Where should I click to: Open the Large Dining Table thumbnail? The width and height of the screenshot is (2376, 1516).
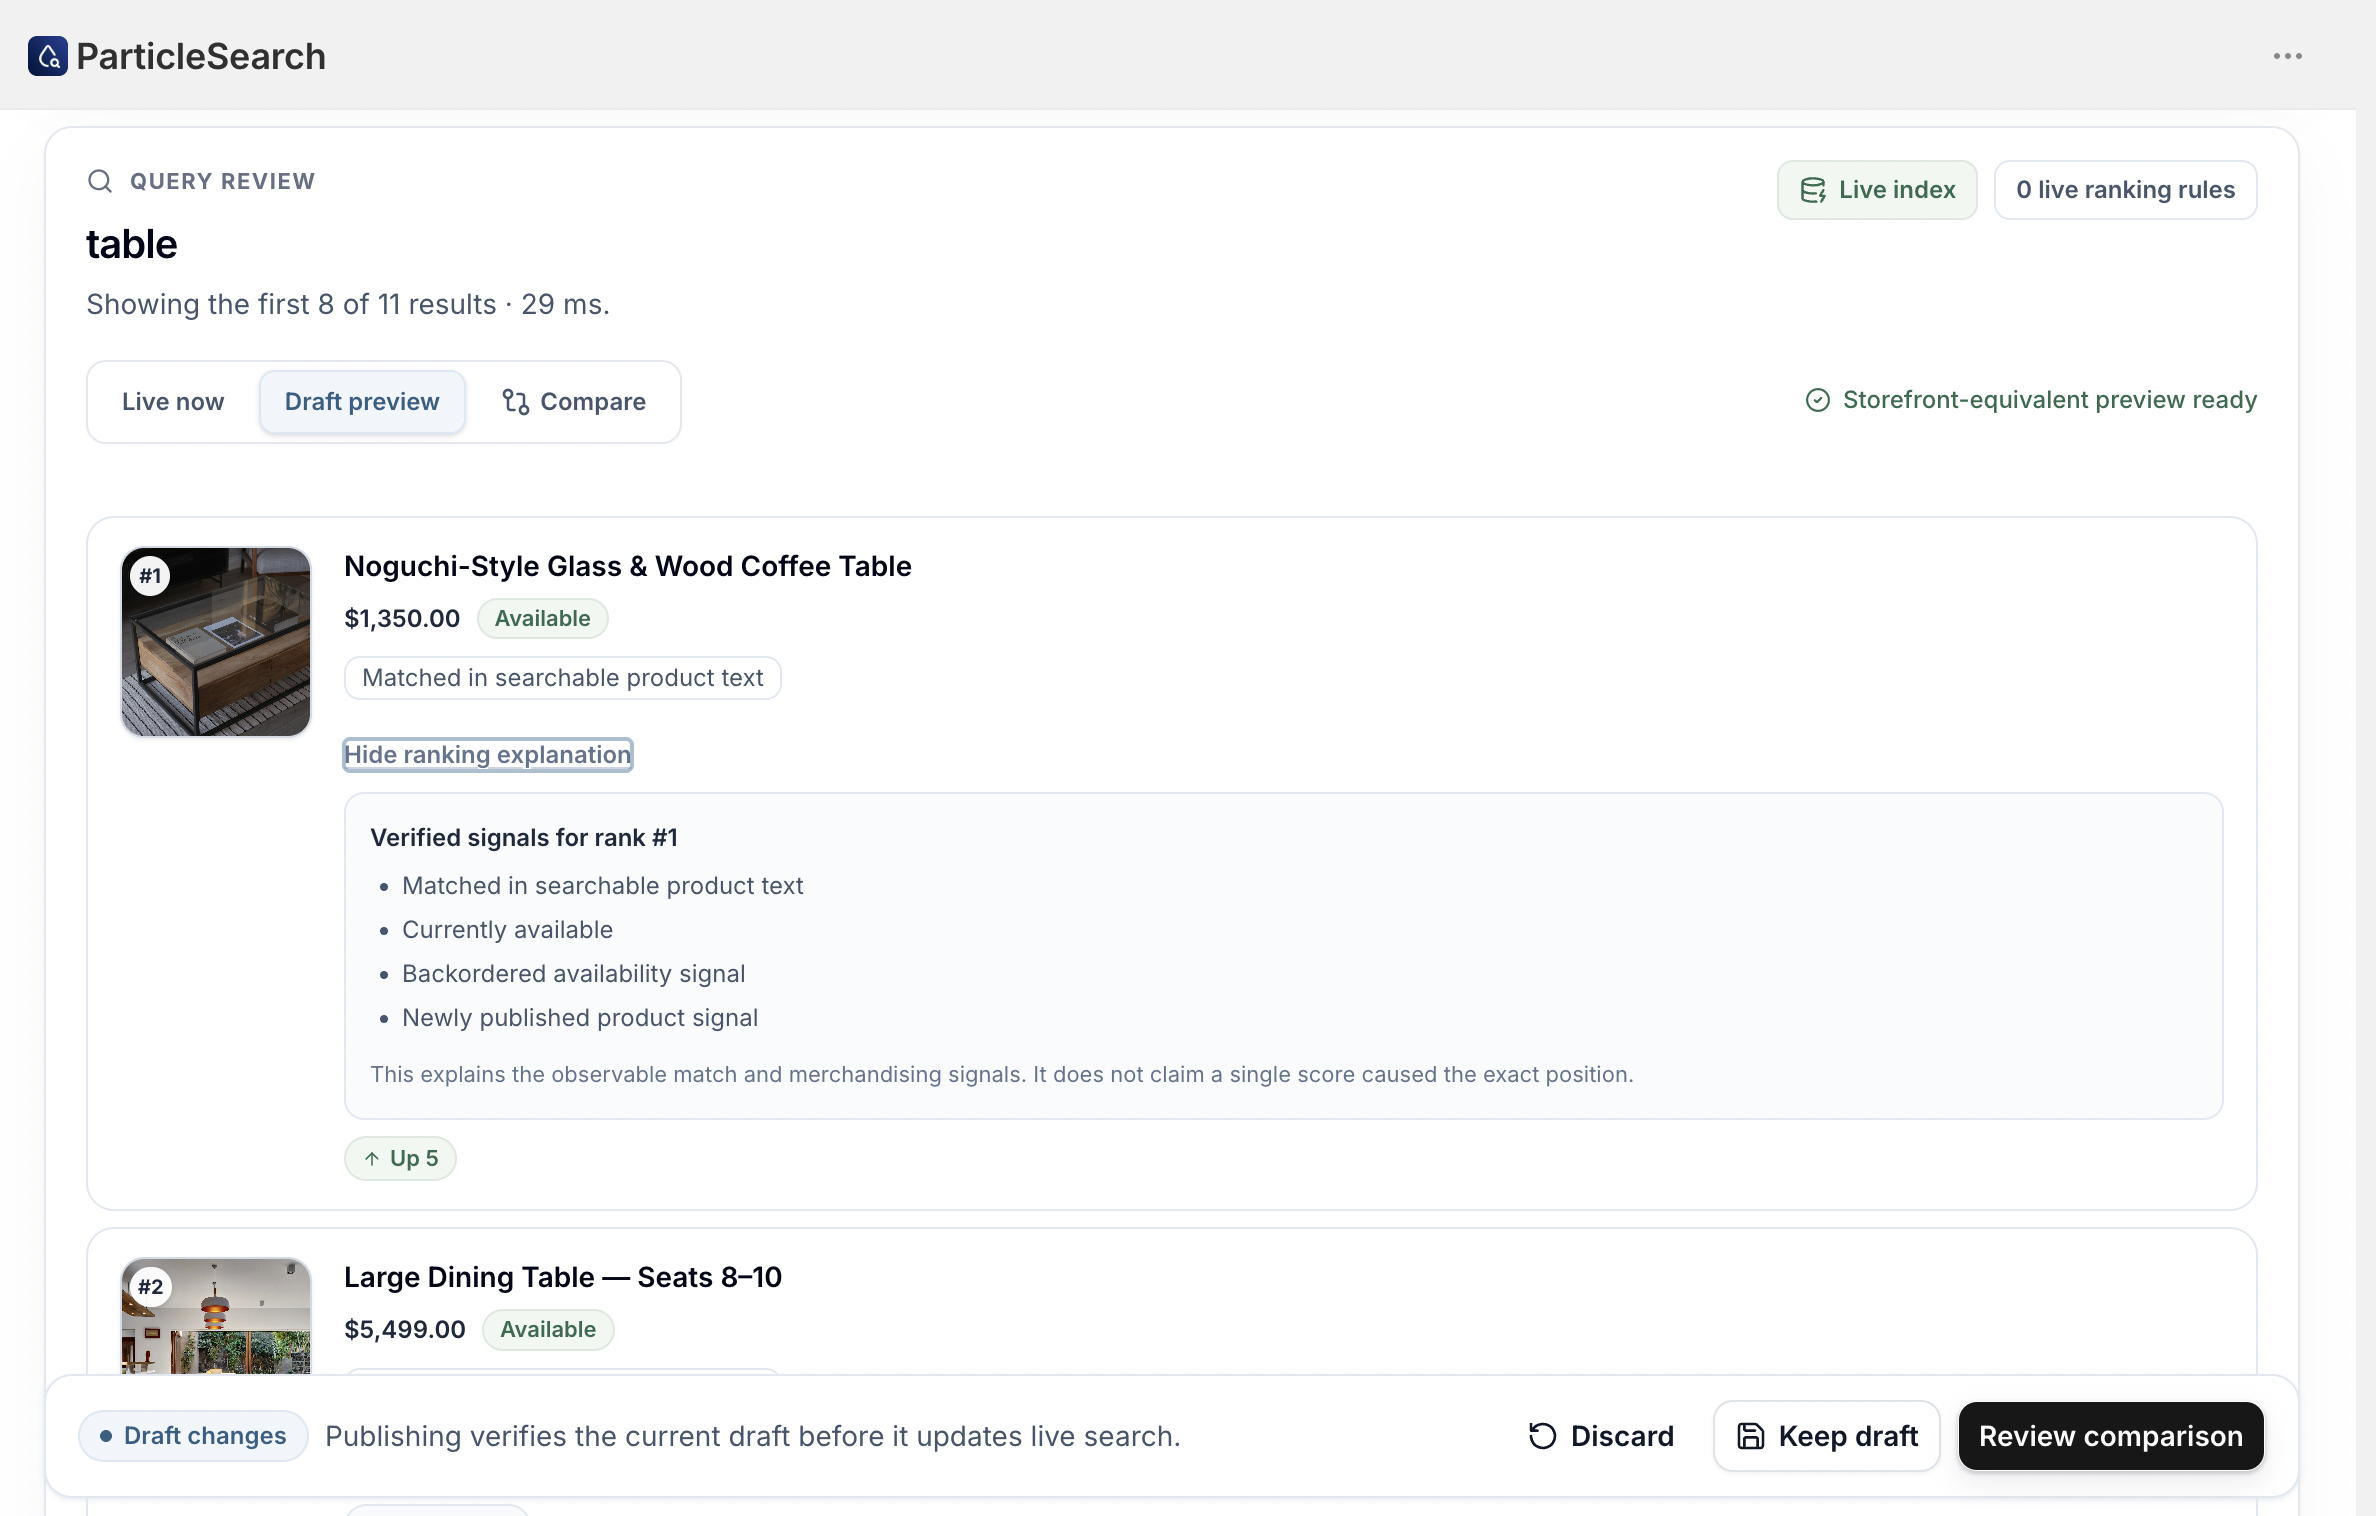[x=216, y=1316]
